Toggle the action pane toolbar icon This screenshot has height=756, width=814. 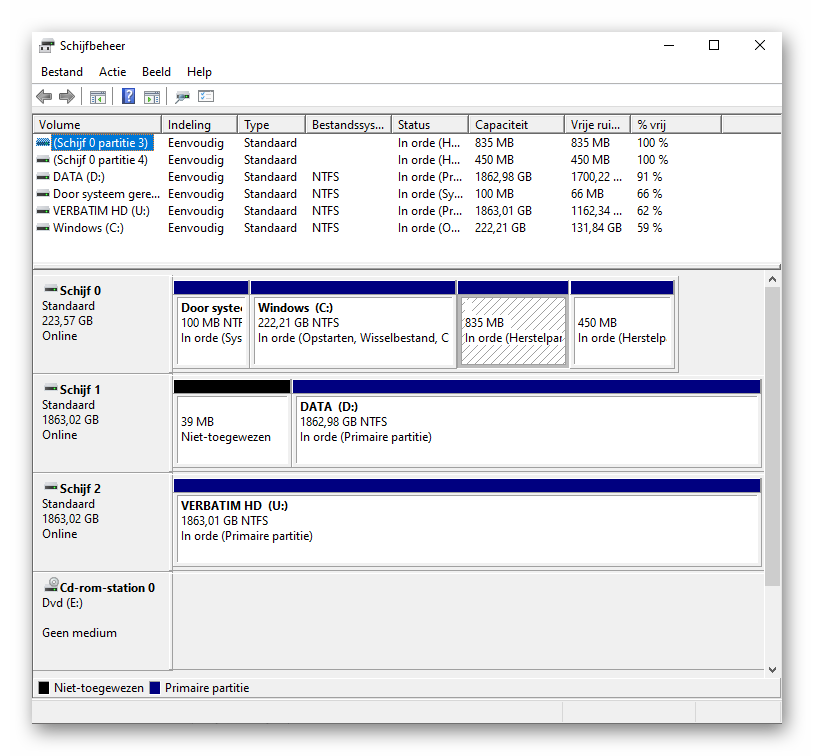(x=152, y=97)
